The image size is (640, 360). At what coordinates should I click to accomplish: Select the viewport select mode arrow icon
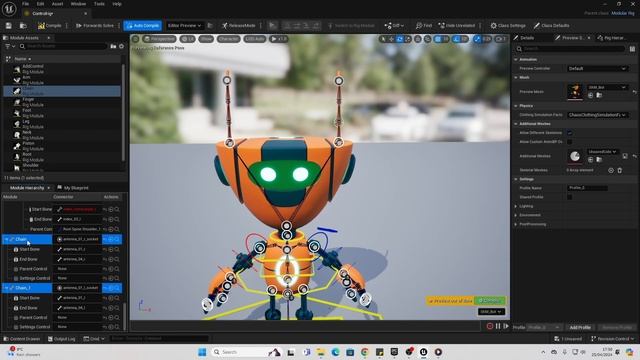click(383, 39)
